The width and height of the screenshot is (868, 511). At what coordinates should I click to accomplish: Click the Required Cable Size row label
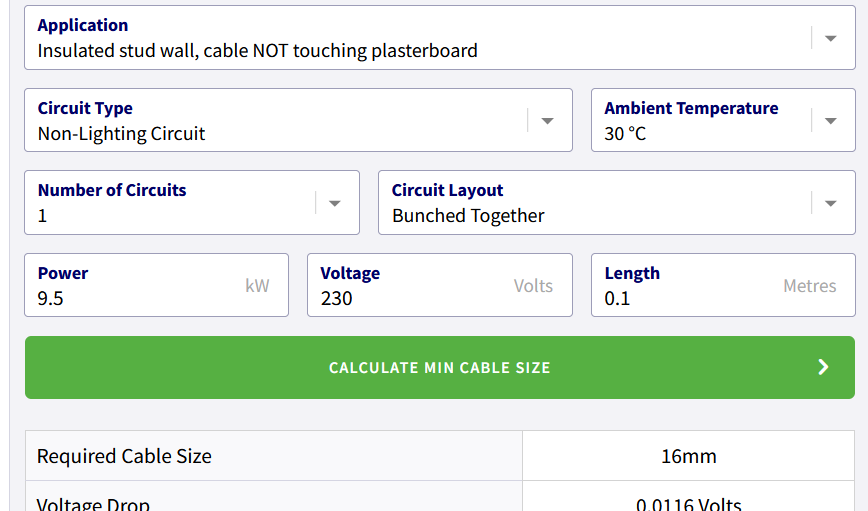pos(124,456)
